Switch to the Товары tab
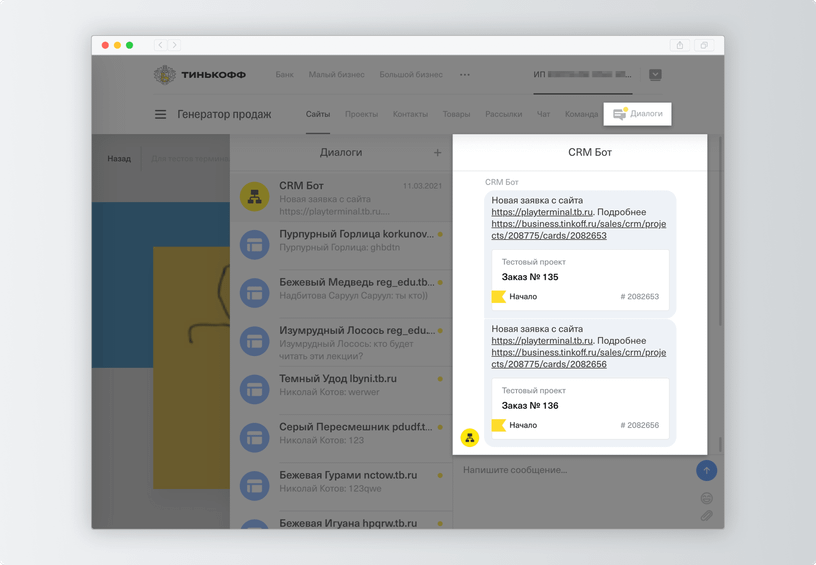Screen dimensions: 816x565 click(456, 114)
